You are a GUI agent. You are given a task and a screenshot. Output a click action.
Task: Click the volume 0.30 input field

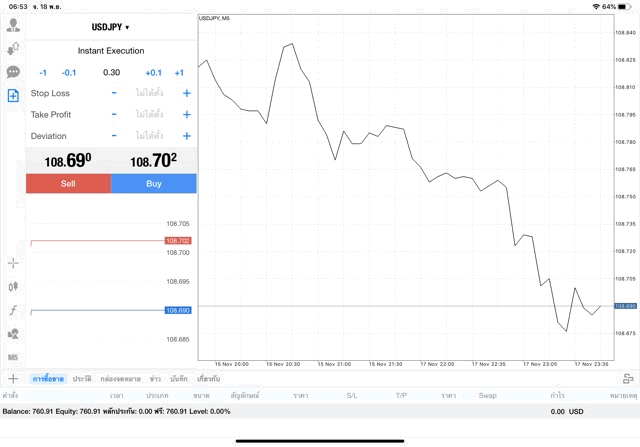(x=111, y=72)
